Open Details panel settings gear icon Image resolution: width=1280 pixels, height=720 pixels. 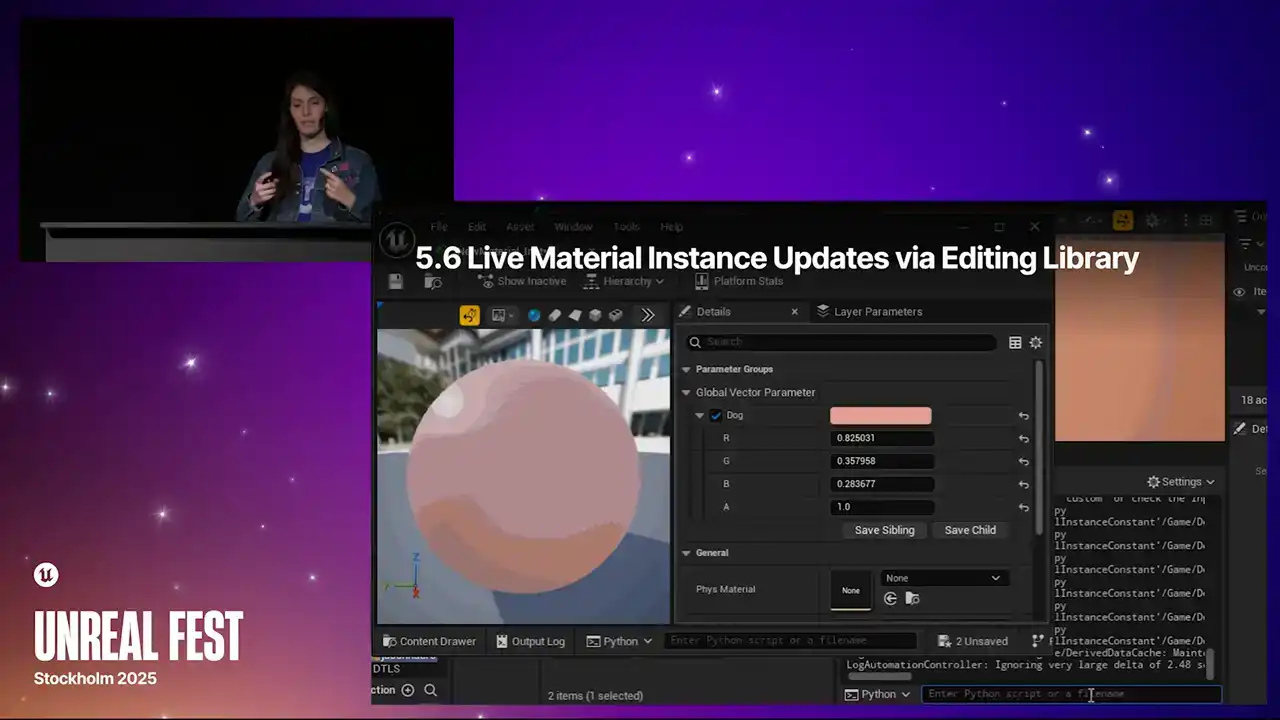(1036, 342)
